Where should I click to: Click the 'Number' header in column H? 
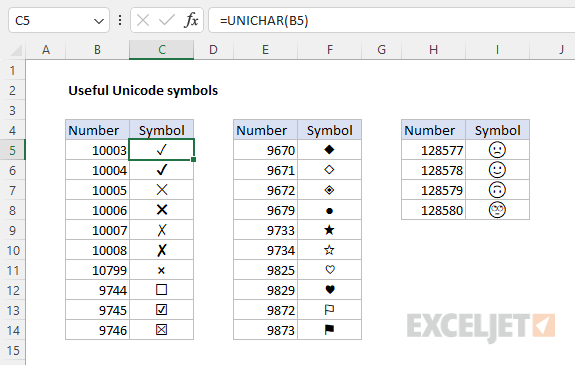(x=433, y=130)
